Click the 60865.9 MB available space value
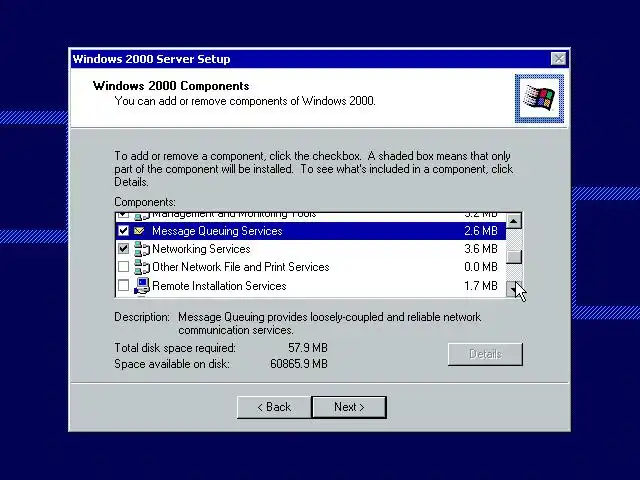The height and width of the screenshot is (480, 640). 299,364
